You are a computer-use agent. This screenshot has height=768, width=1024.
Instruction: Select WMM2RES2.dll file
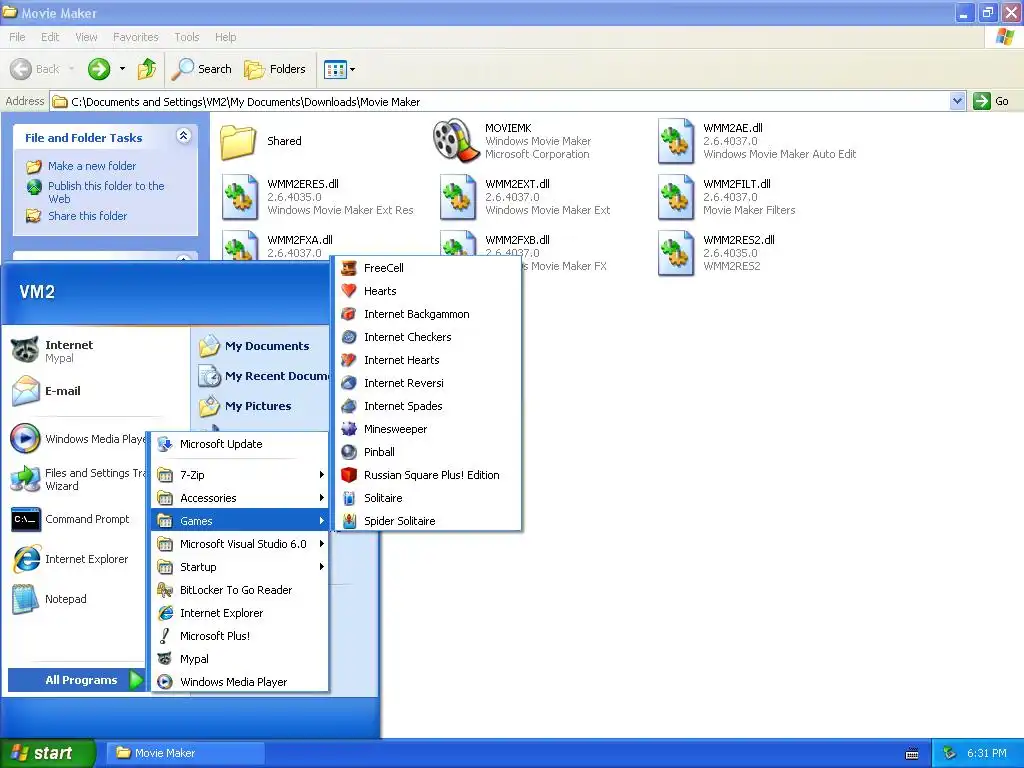point(716,253)
